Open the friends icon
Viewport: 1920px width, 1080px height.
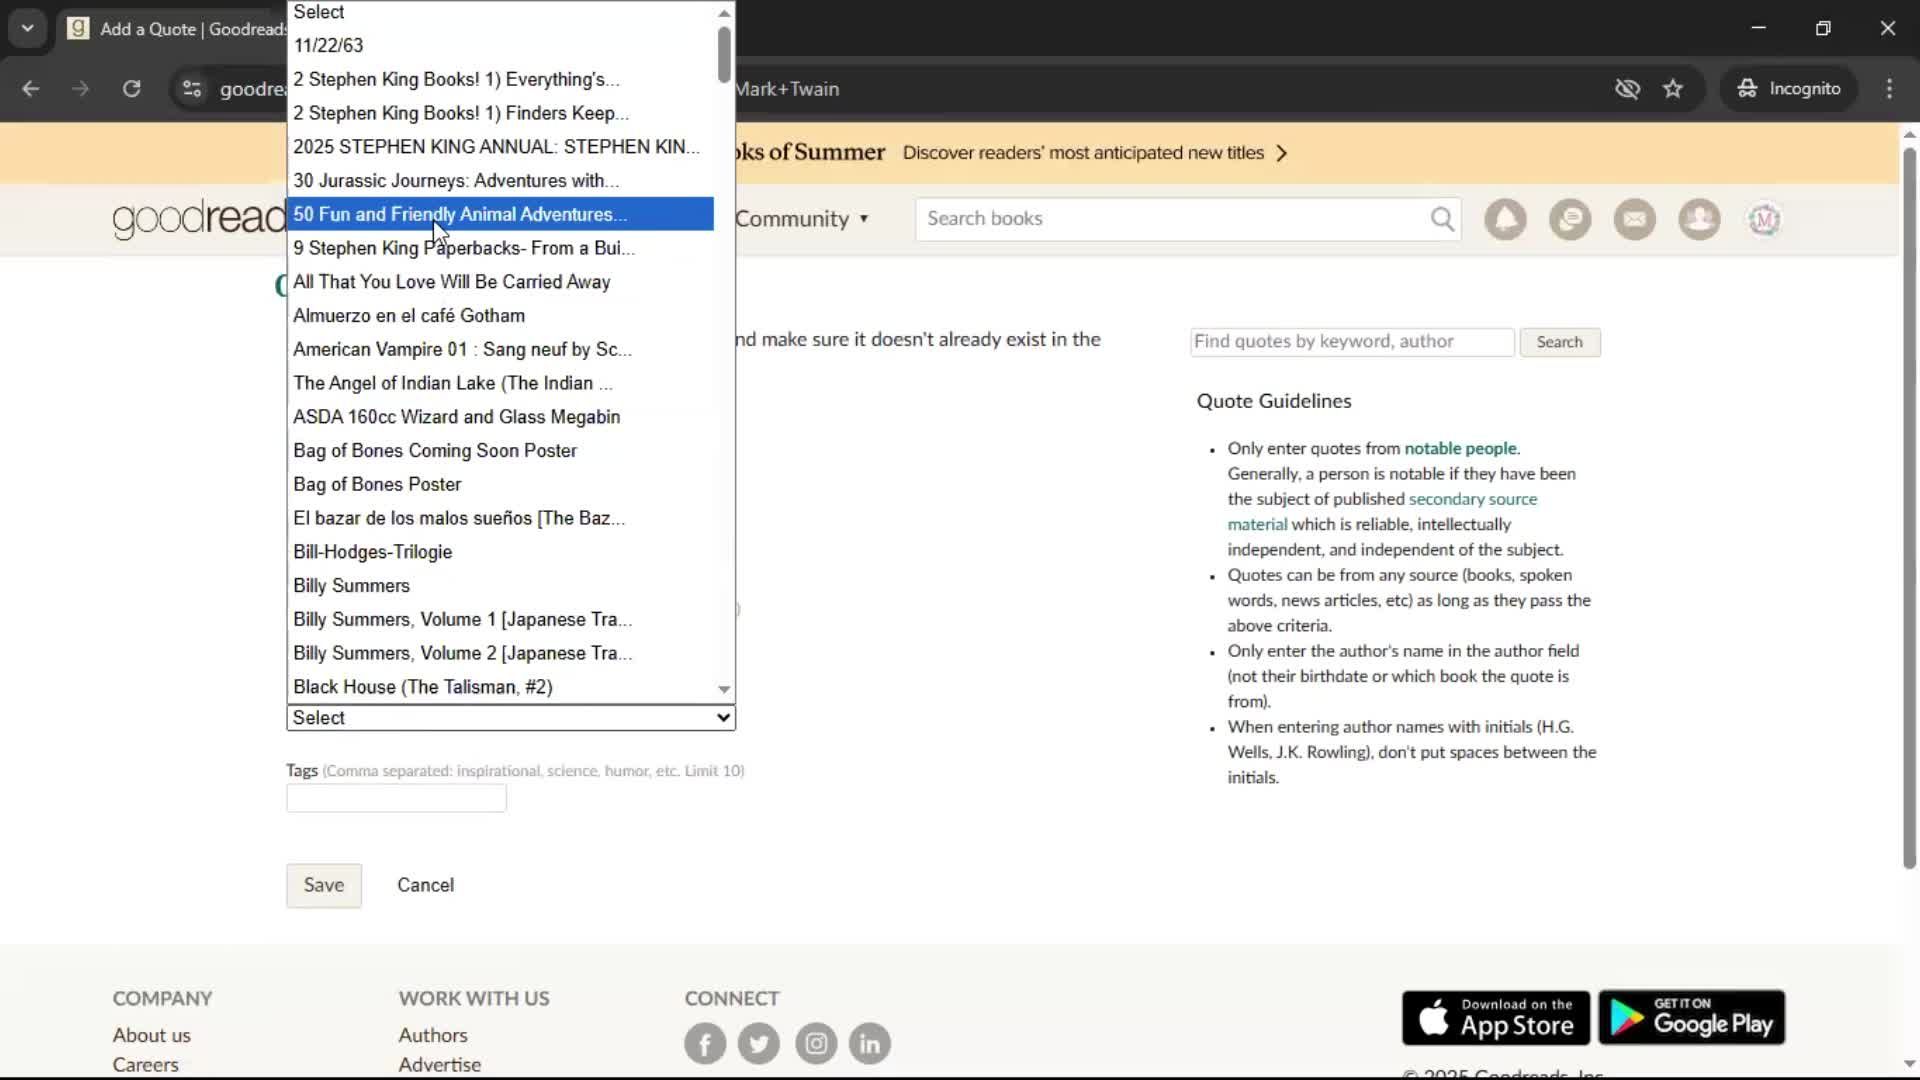(1699, 219)
